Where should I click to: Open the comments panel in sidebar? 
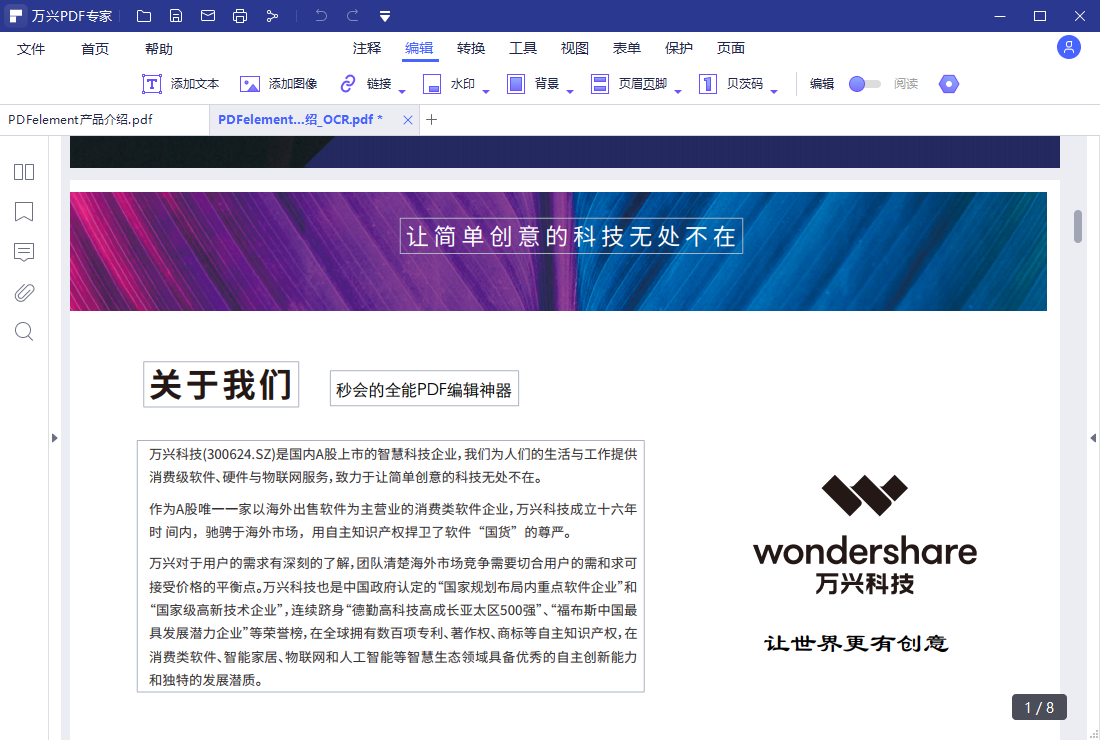pyautogui.click(x=23, y=252)
